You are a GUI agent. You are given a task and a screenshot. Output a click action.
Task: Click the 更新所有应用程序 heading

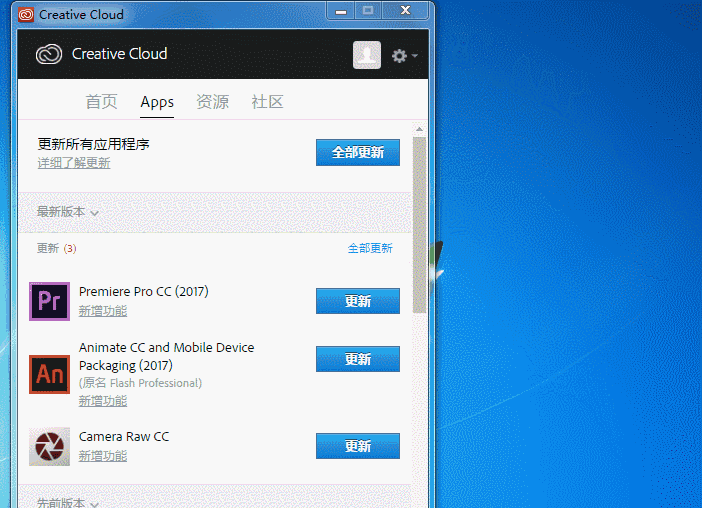coord(94,144)
